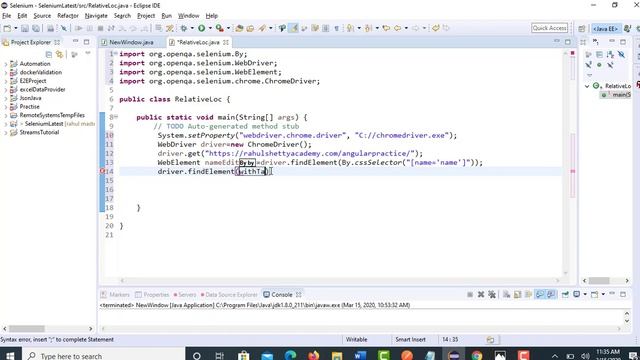The height and width of the screenshot is (360, 640).
Task: Open the Outline view menu triangle
Action: (x=589, y=75)
